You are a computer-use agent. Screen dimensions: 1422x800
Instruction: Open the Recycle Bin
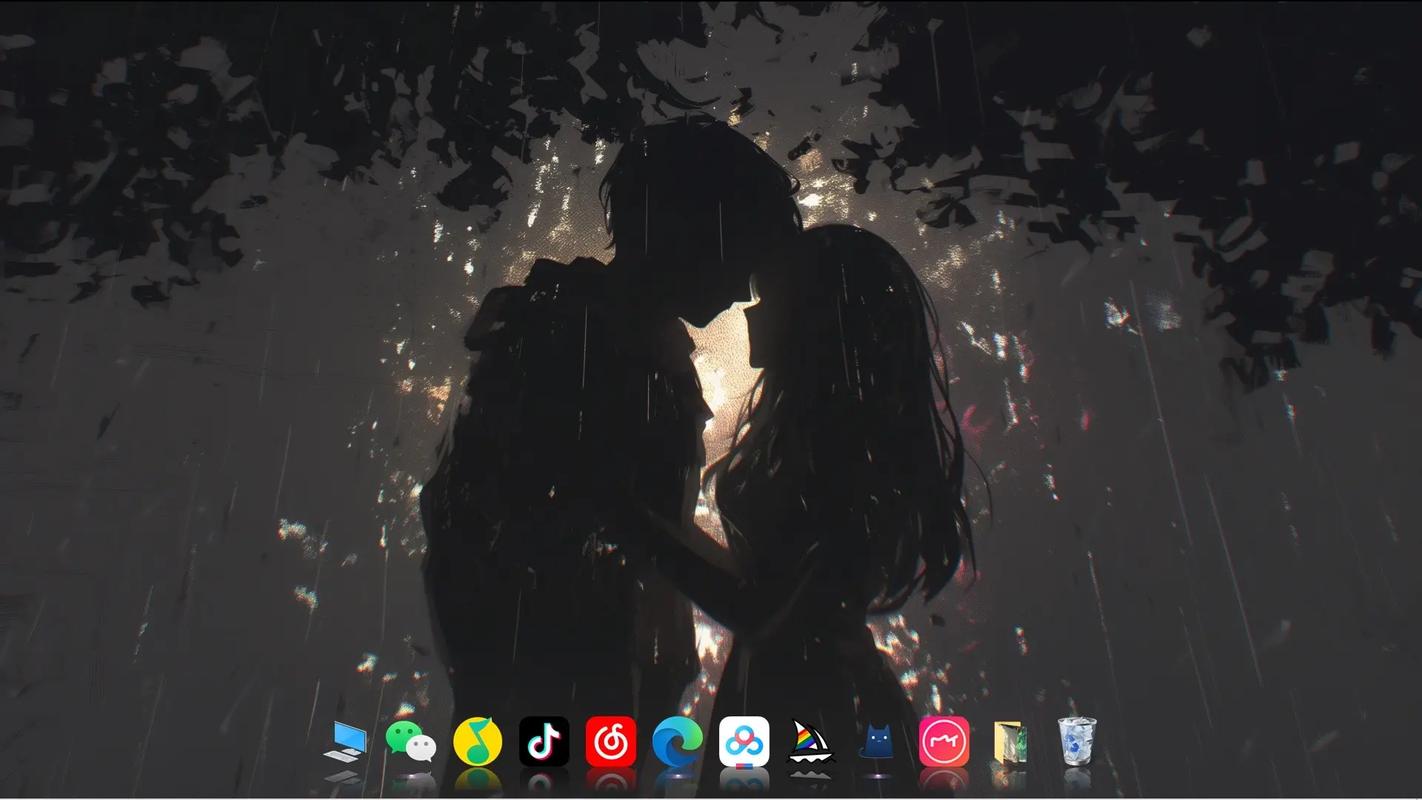click(1077, 742)
